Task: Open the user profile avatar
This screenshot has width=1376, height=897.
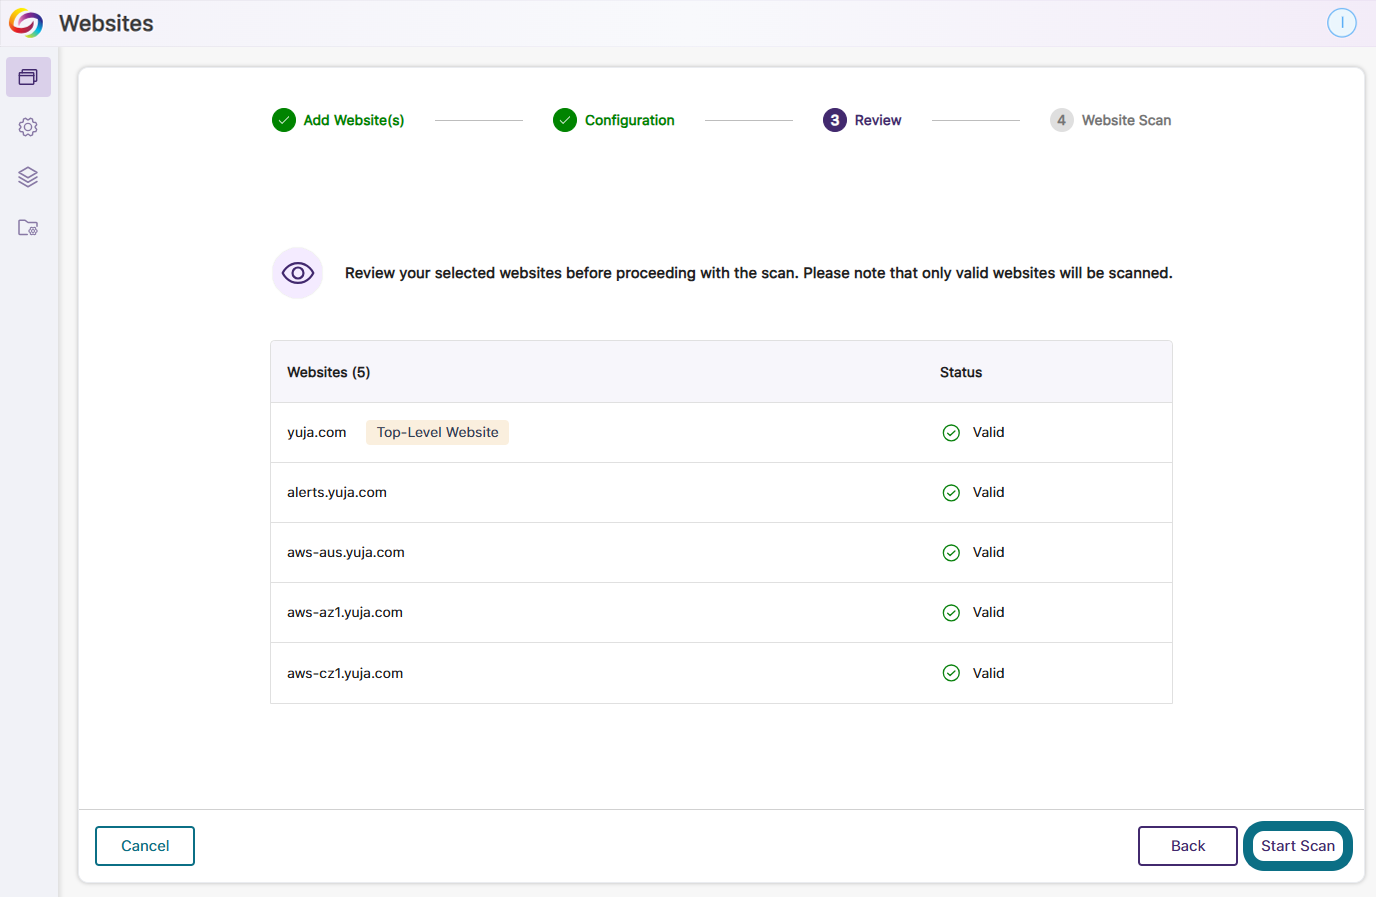Action: [x=1342, y=22]
